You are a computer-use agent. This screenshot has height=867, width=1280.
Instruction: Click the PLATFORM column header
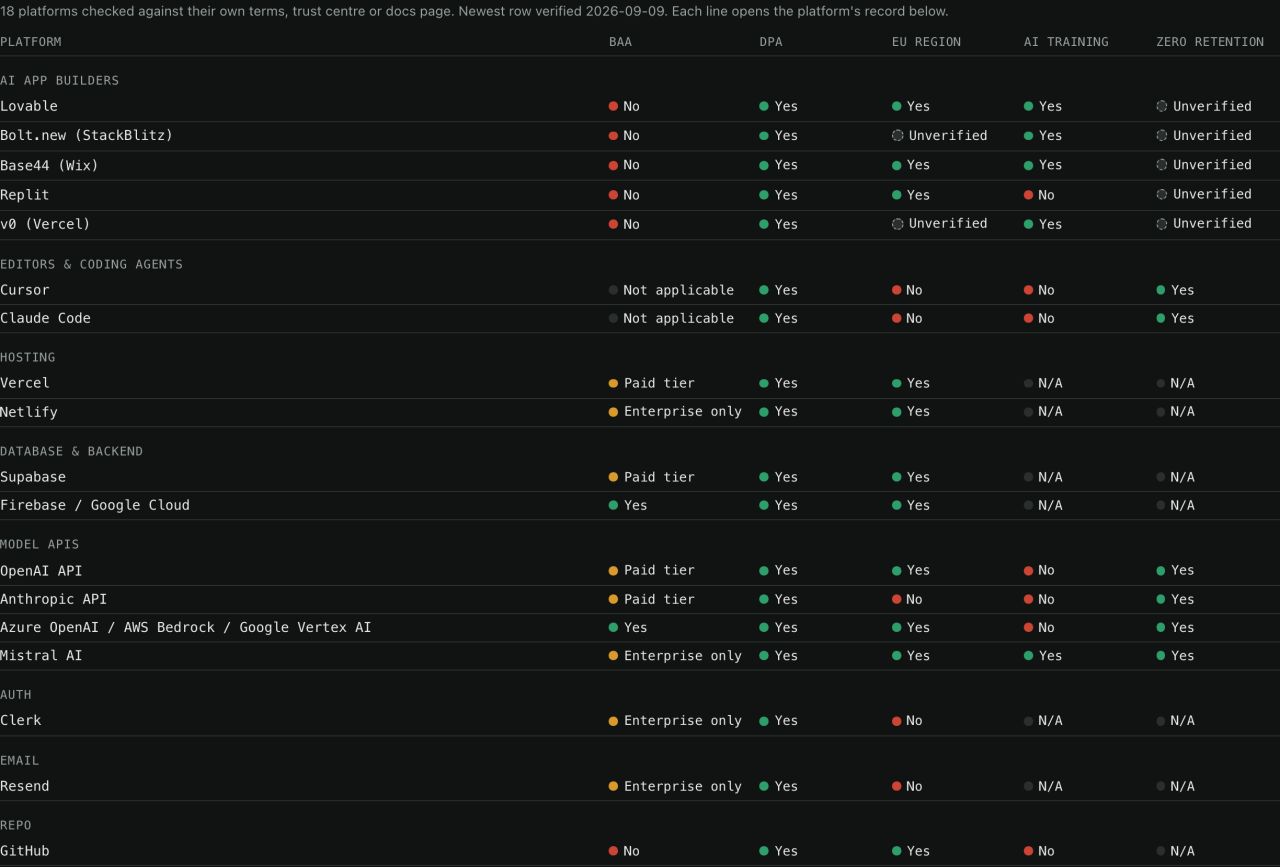(x=31, y=42)
